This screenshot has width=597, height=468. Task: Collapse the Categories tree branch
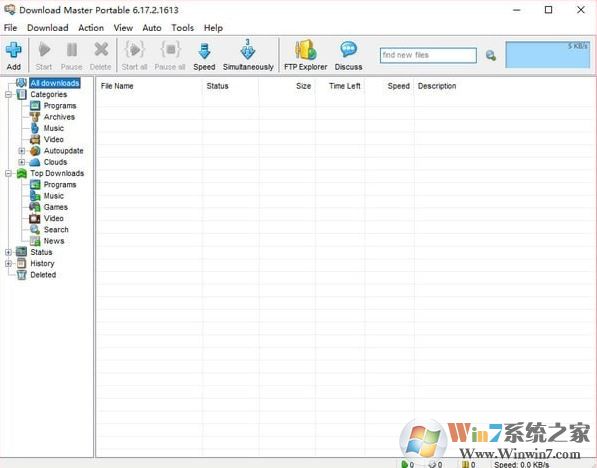[9, 94]
